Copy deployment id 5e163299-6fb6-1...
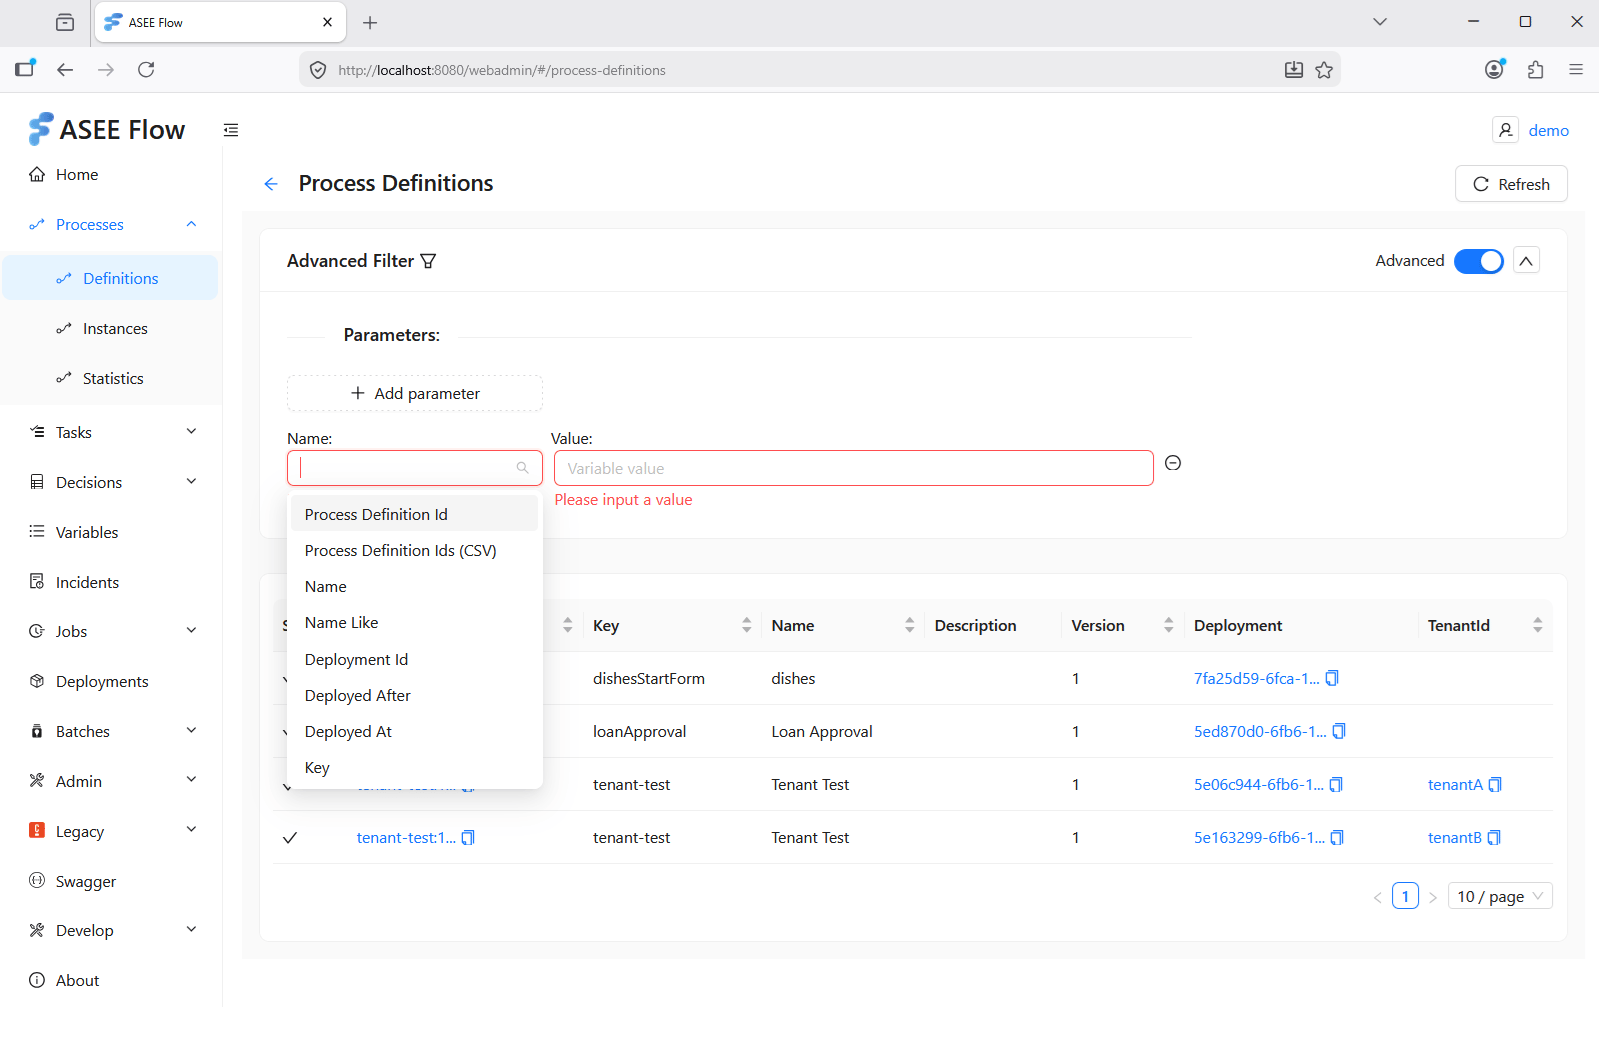1599x1060 pixels. (x=1337, y=837)
